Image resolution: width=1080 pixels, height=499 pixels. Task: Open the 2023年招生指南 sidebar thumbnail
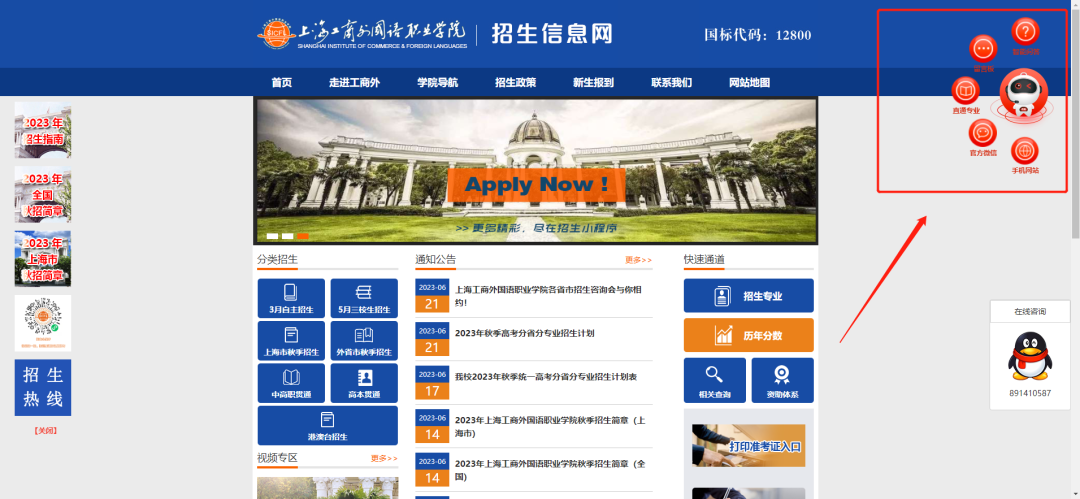pos(43,130)
